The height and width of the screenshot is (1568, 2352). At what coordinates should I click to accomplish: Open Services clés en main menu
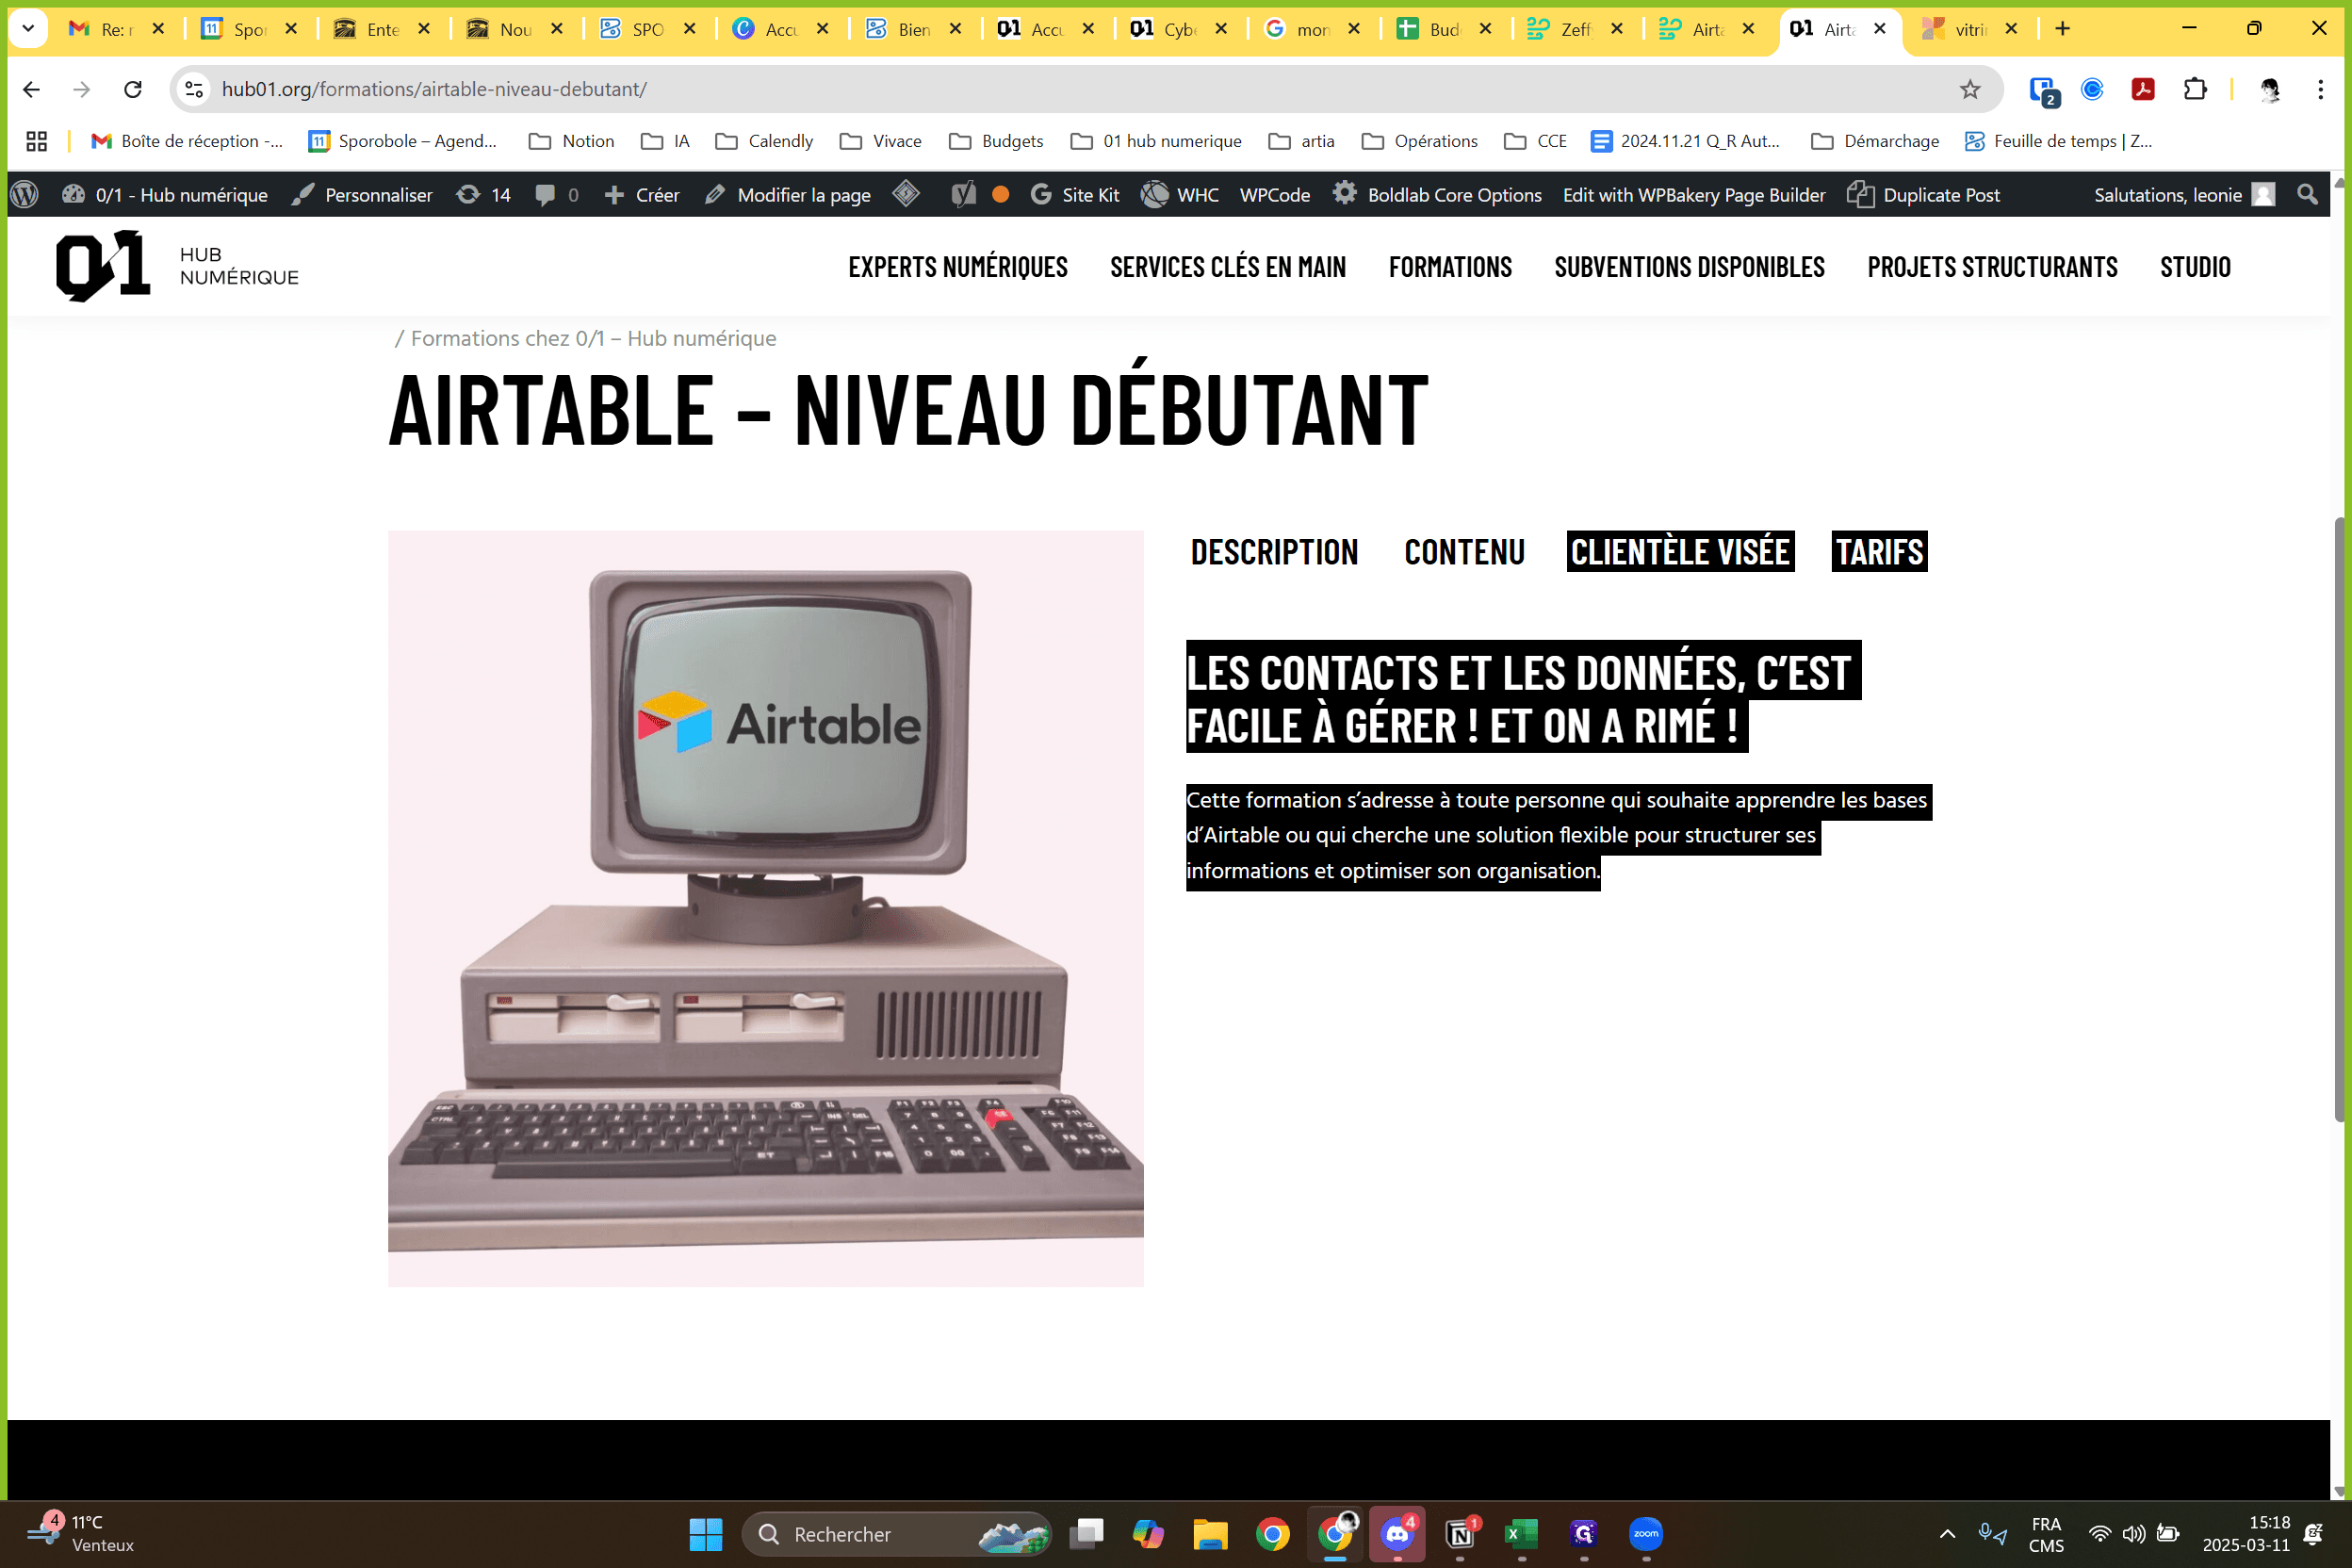pyautogui.click(x=1228, y=267)
